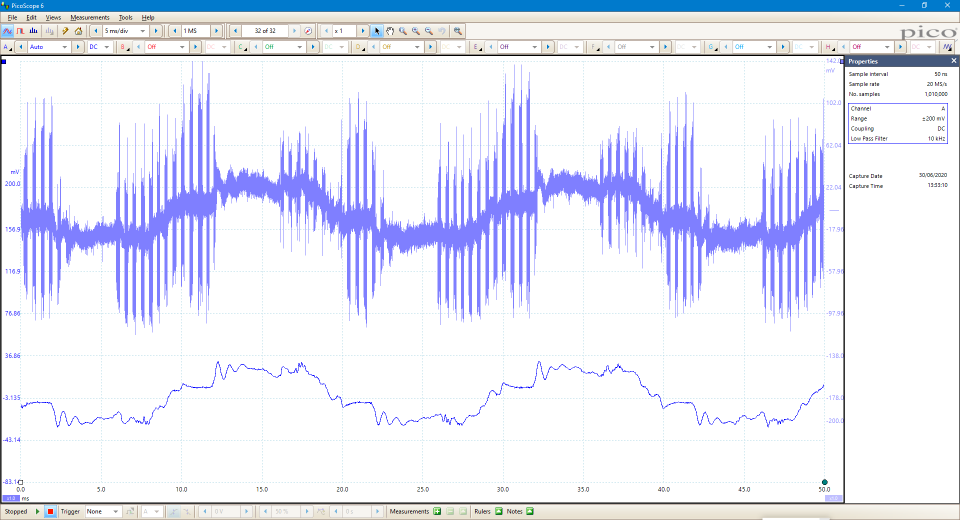960x520 pixels.
Task: Open Channel G options button
Action: coord(712,47)
